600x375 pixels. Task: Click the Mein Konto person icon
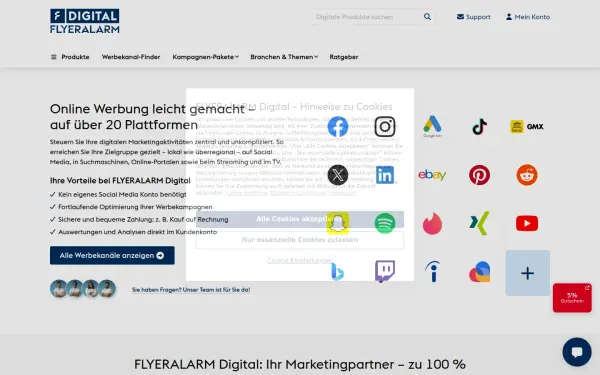(x=509, y=16)
